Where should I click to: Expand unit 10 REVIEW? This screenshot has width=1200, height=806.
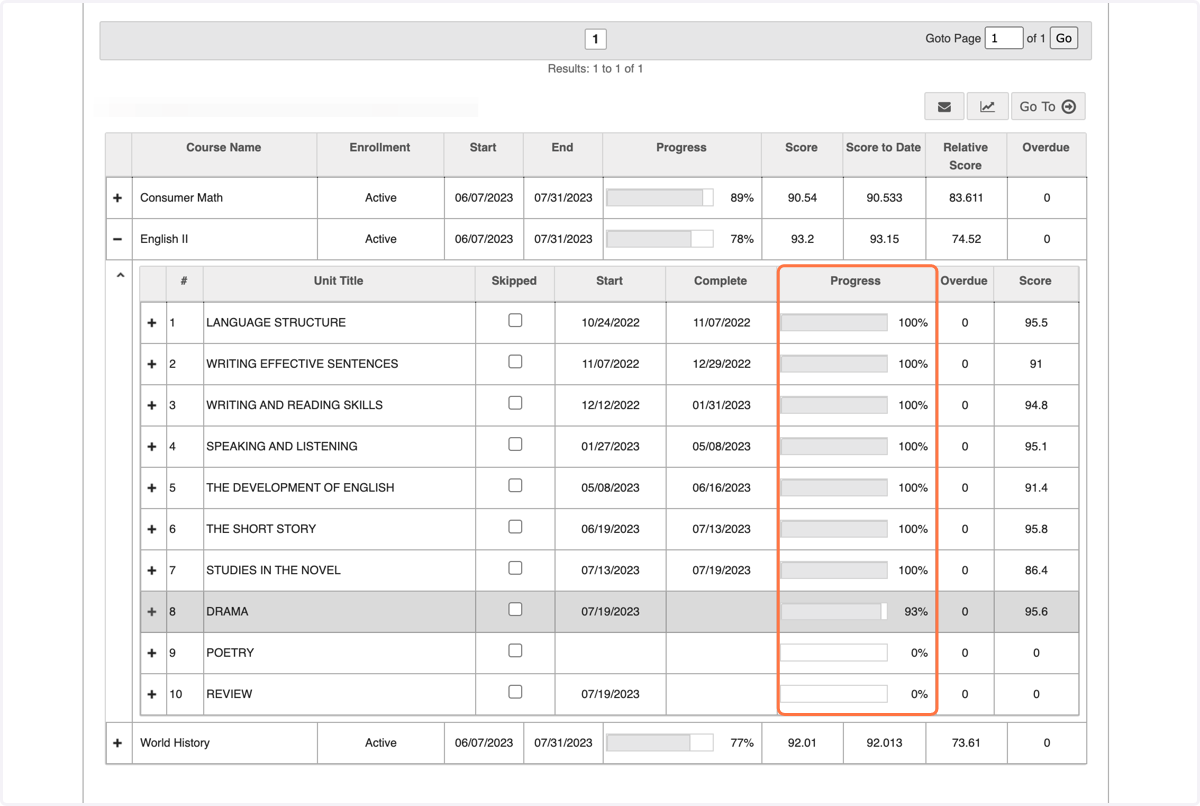click(x=152, y=694)
